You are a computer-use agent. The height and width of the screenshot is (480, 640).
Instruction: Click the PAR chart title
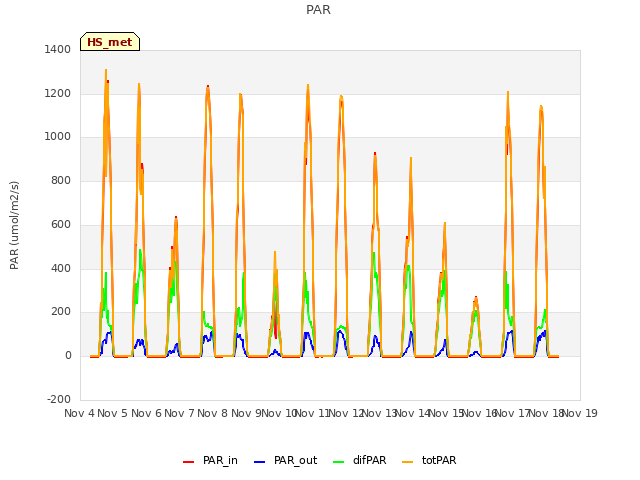pos(318,9)
